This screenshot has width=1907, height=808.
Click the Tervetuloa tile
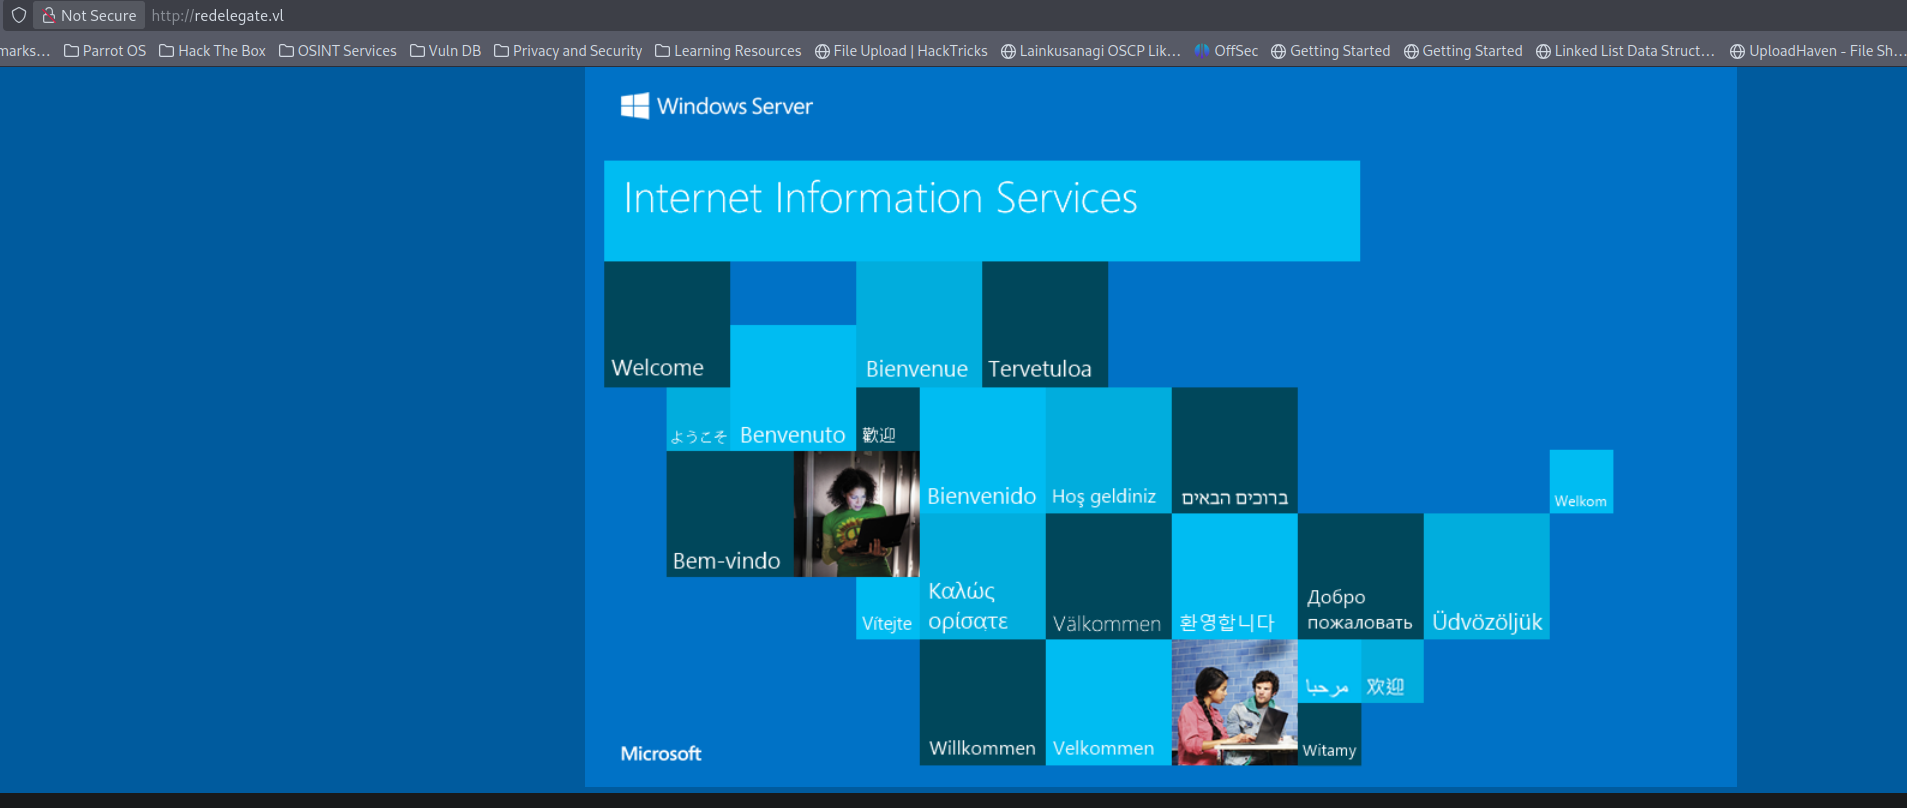1045,324
